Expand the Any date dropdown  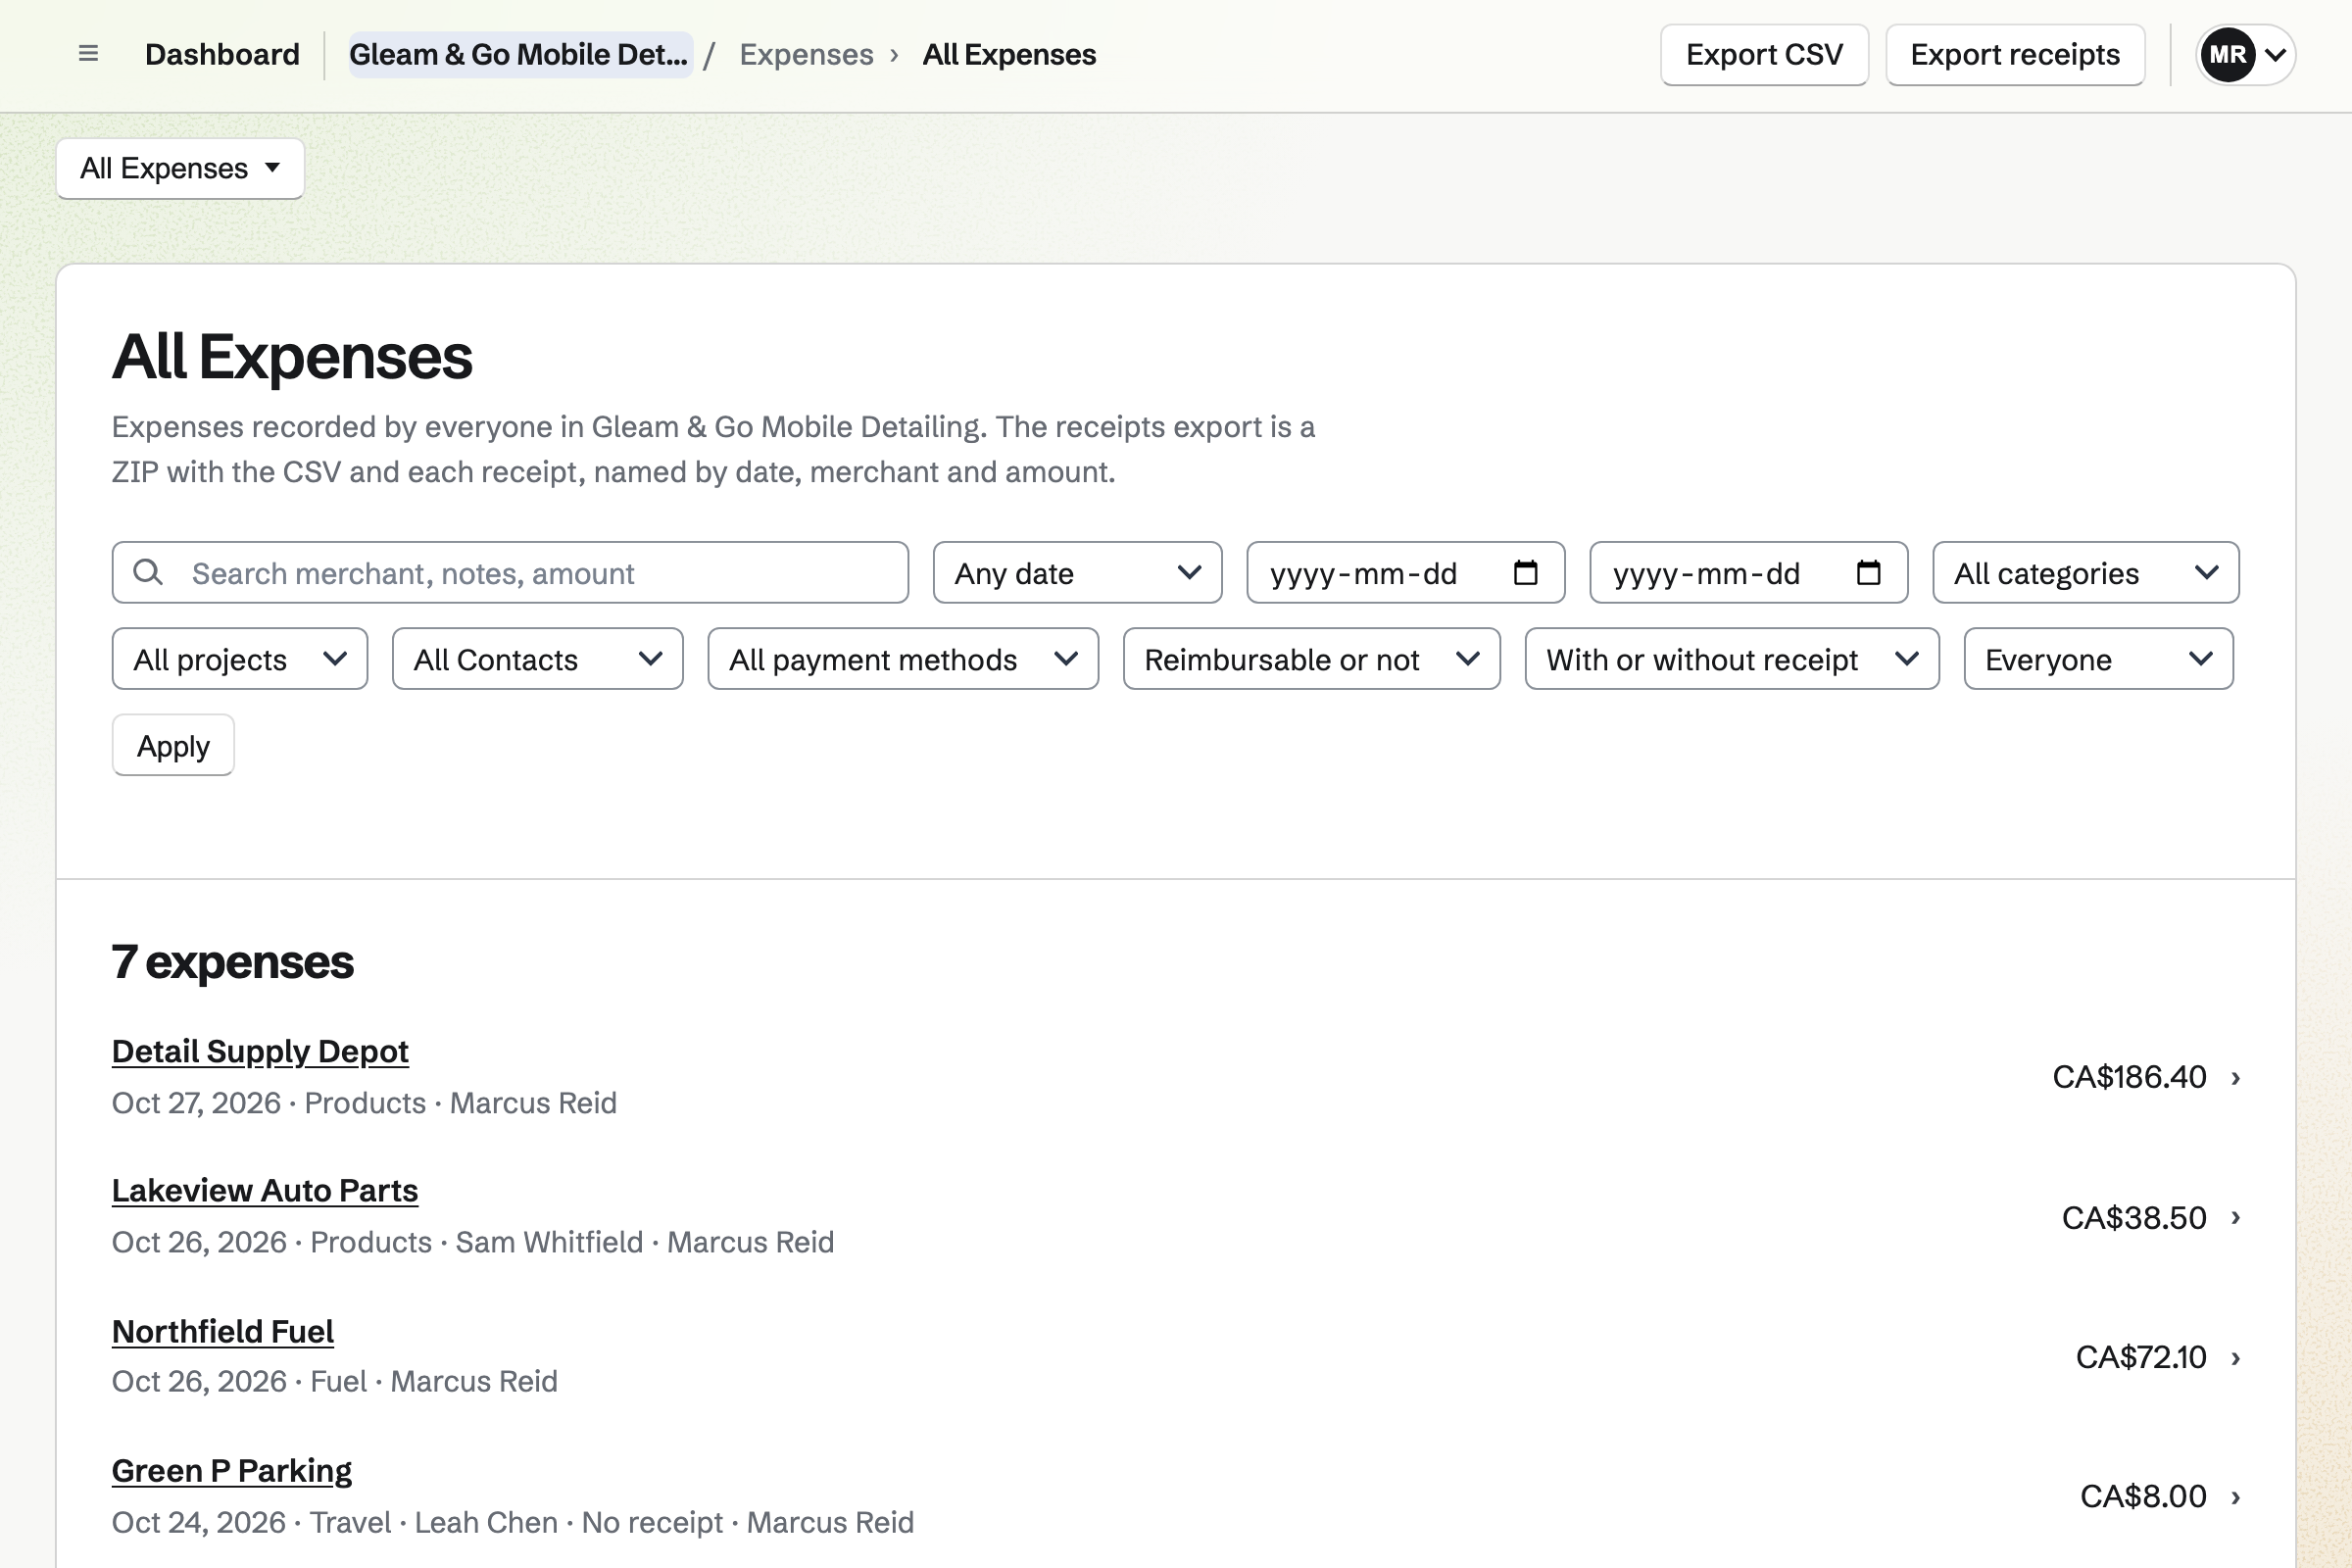click(1077, 573)
